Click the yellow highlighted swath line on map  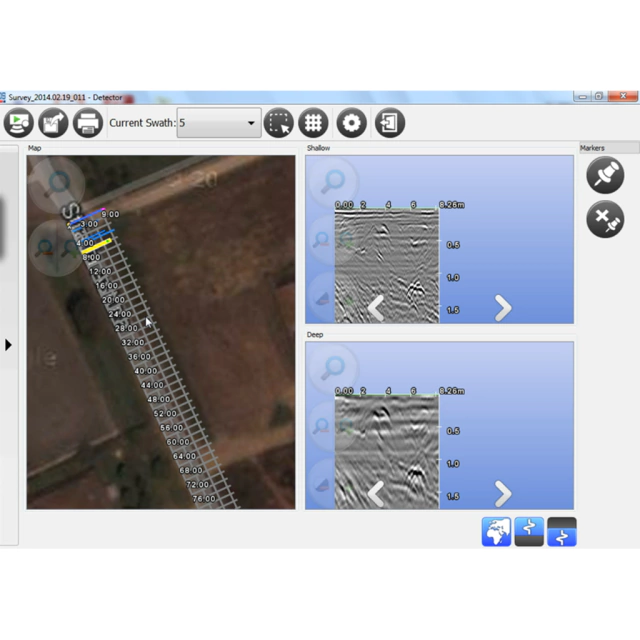pyautogui.click(x=93, y=245)
